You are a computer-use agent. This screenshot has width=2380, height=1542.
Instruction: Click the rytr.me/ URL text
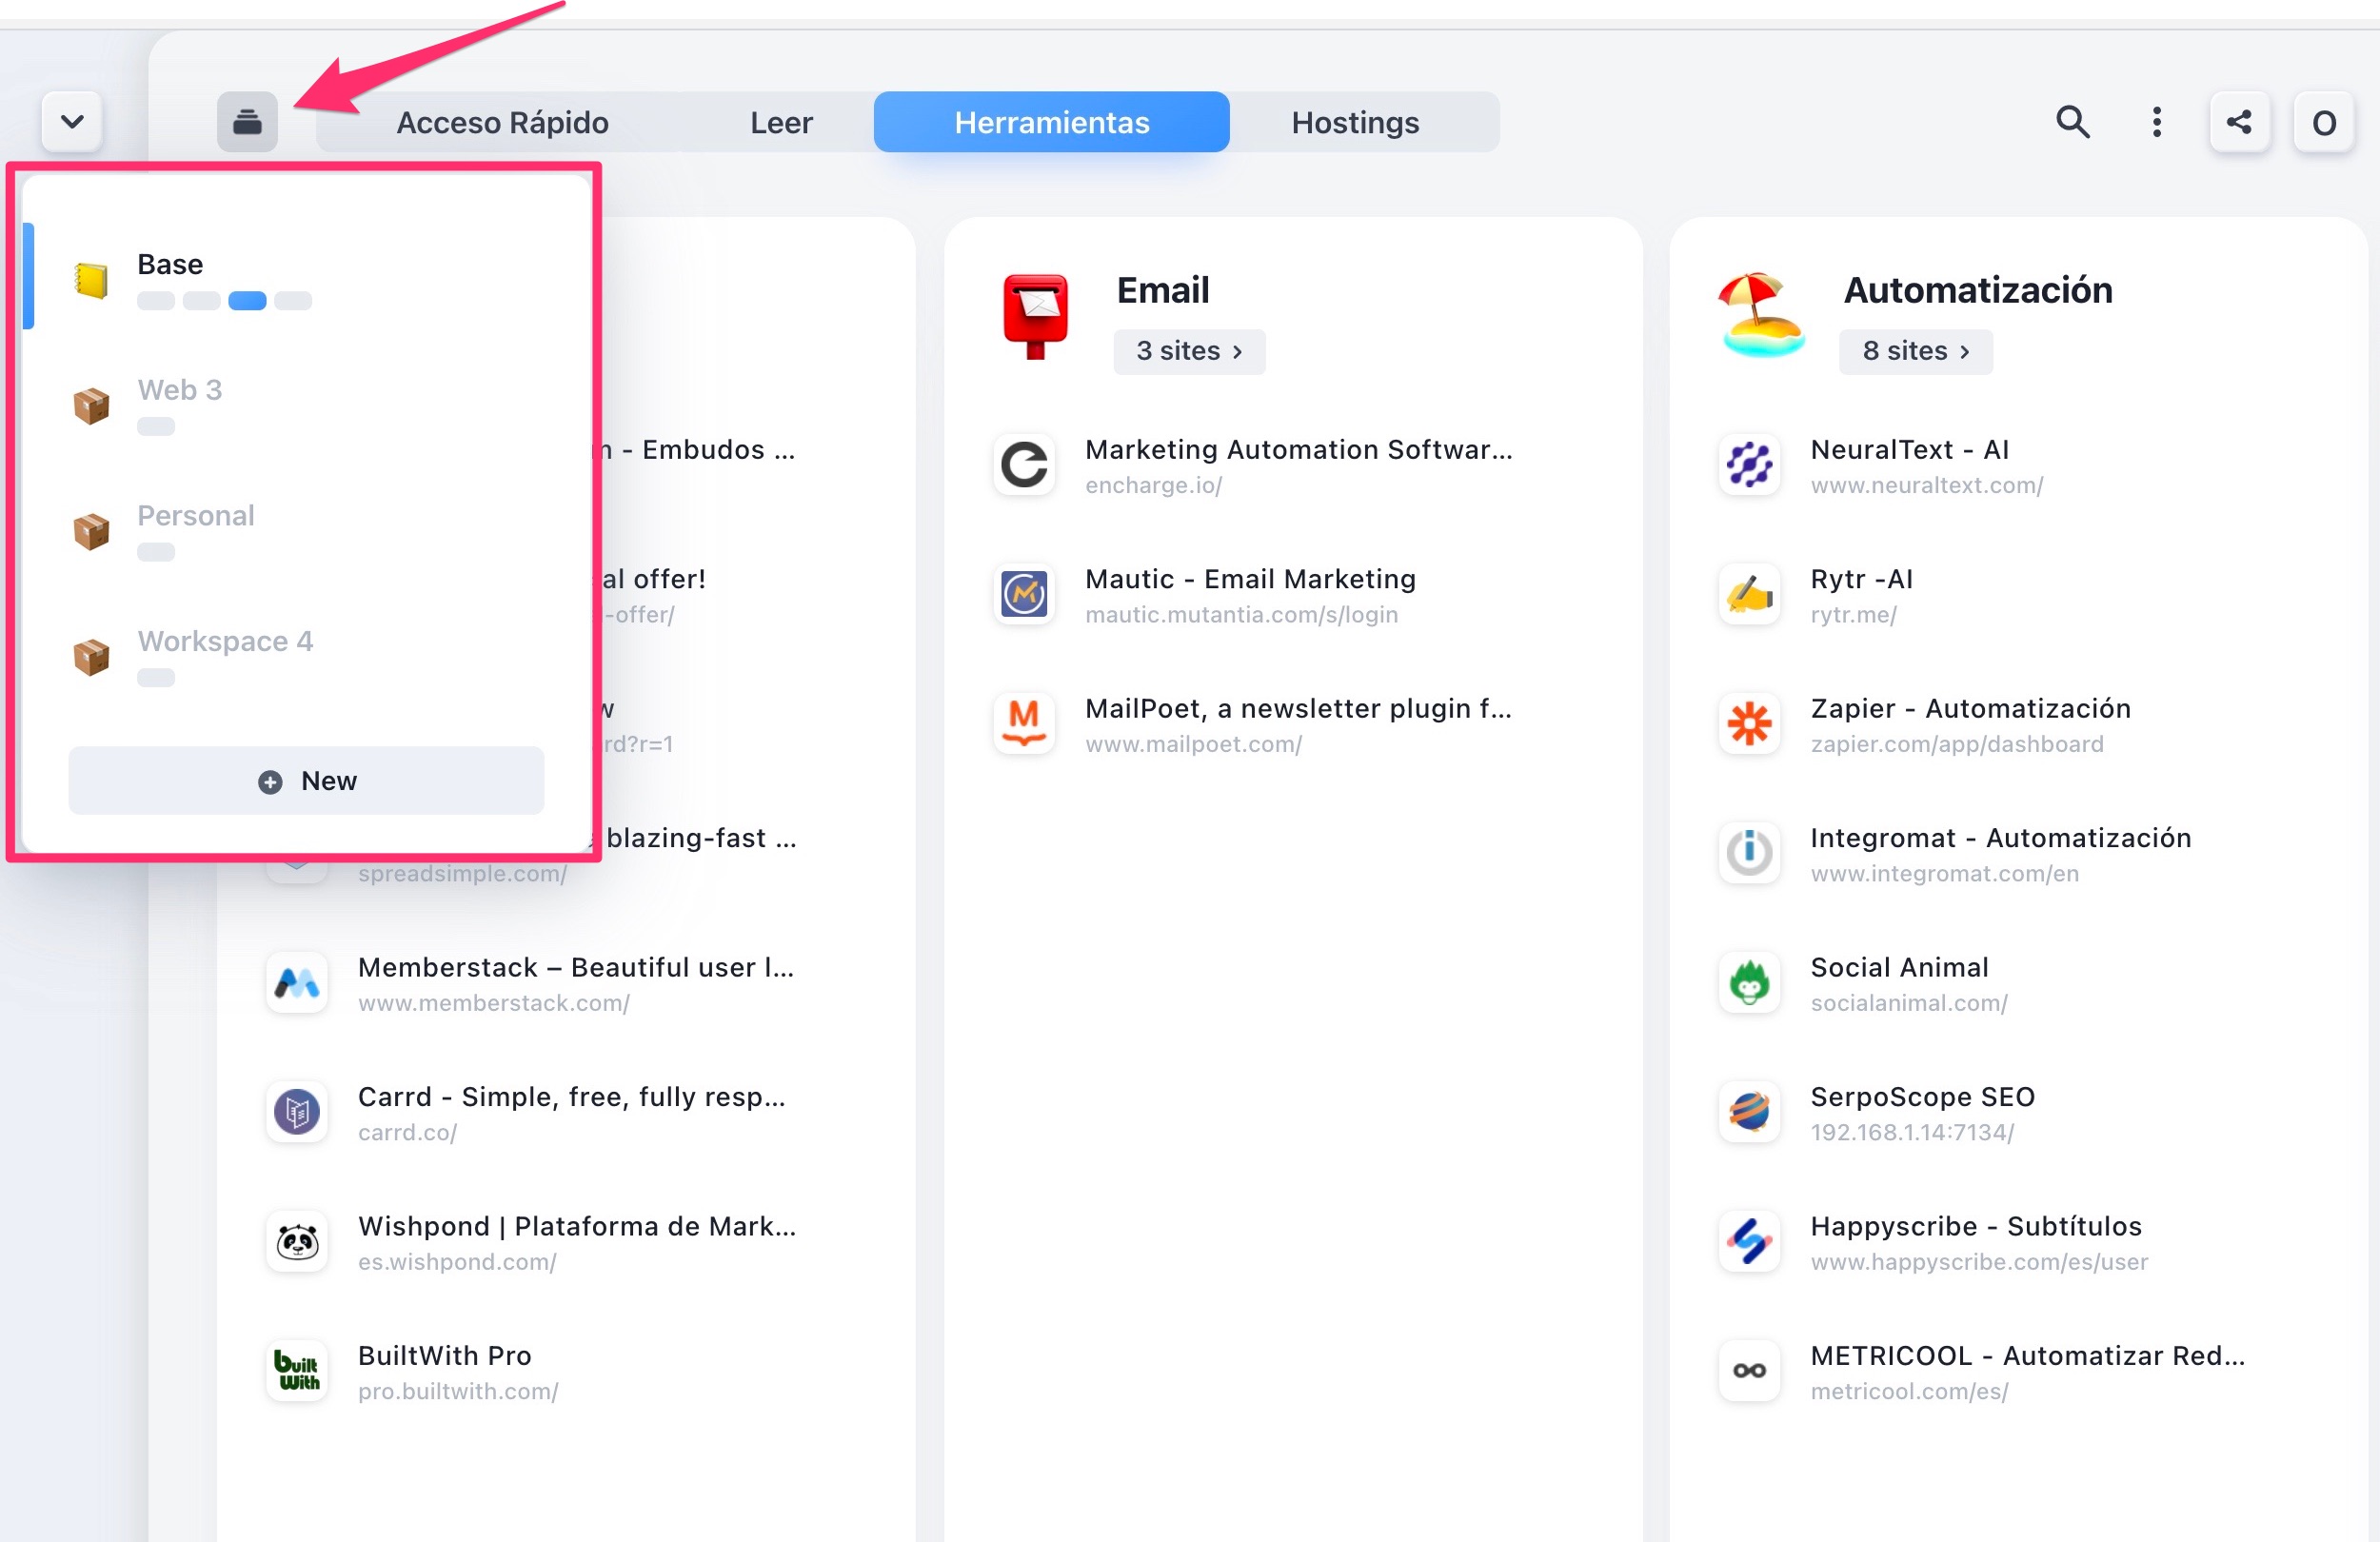(1853, 614)
